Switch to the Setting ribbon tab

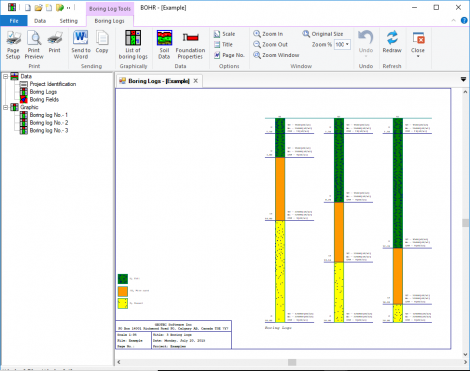pyautogui.click(x=69, y=21)
